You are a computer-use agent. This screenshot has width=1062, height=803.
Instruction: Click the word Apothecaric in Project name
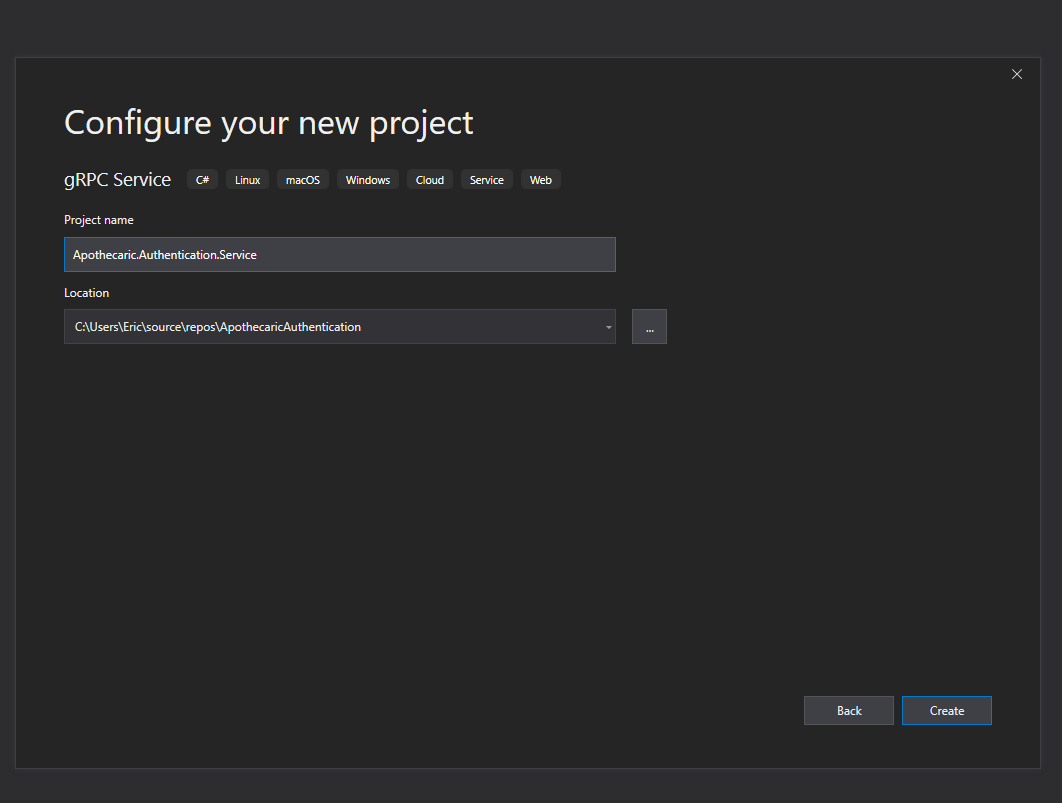point(104,255)
